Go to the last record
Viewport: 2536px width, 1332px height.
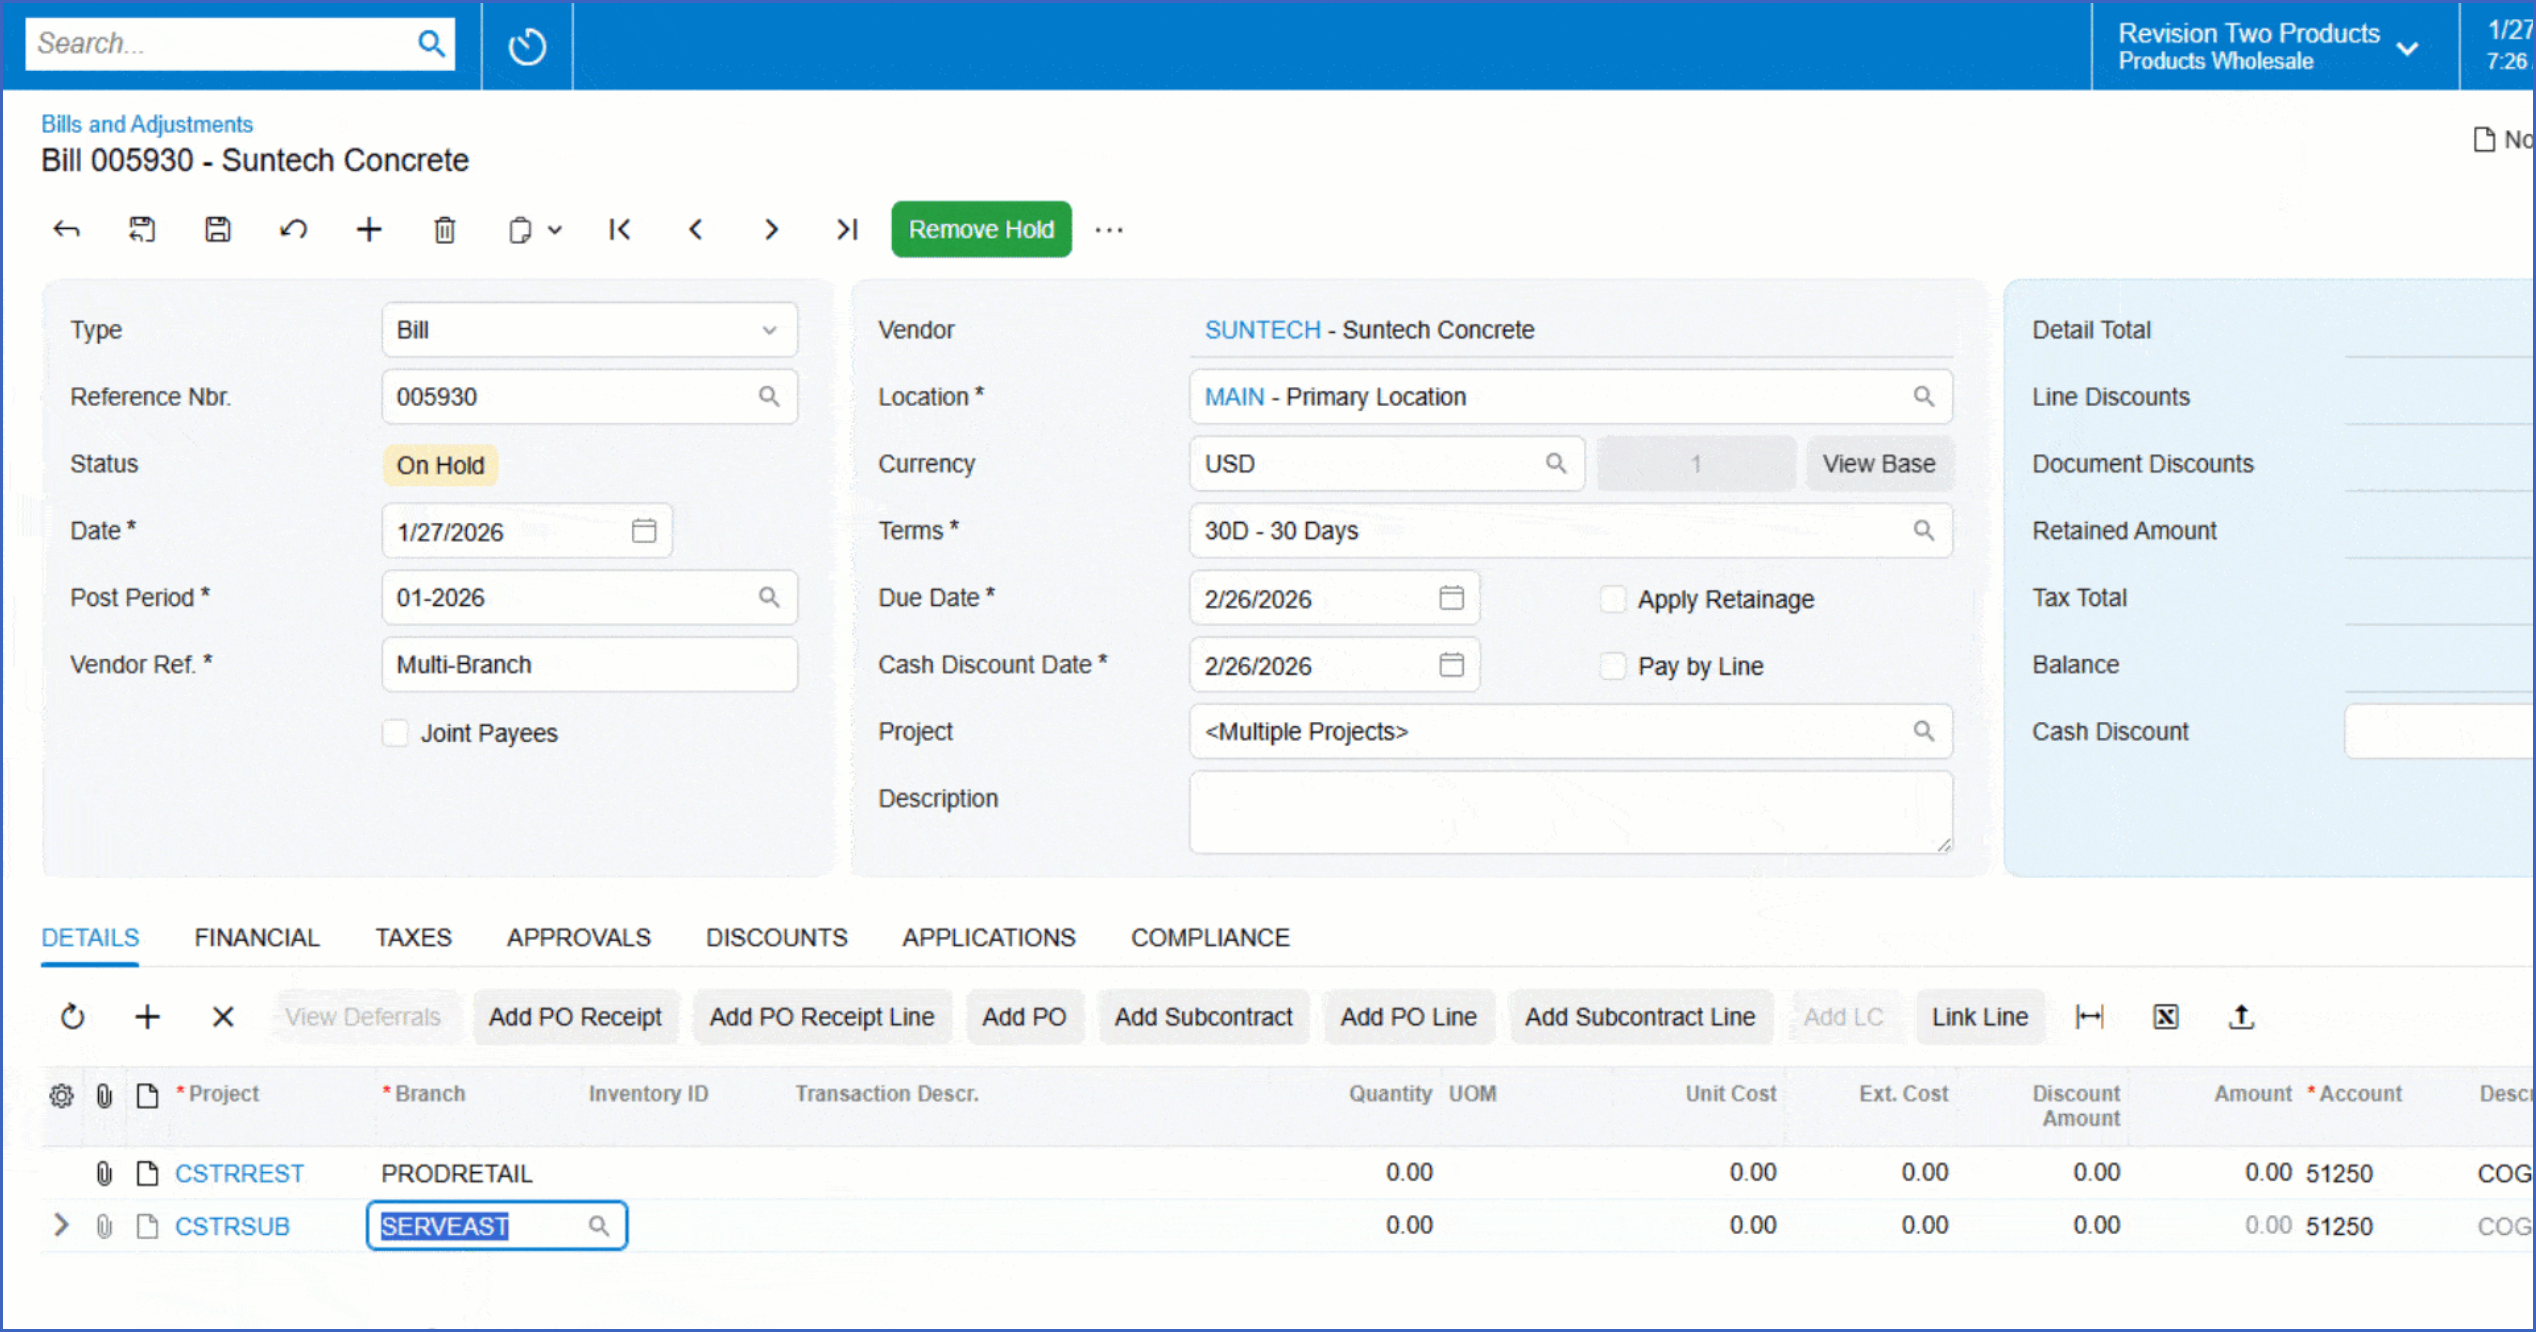pyautogui.click(x=847, y=230)
